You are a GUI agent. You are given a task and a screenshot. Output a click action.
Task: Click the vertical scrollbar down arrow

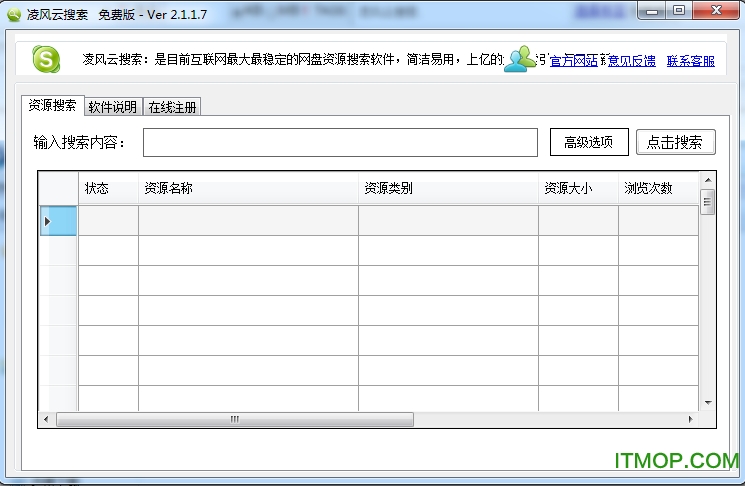click(707, 402)
